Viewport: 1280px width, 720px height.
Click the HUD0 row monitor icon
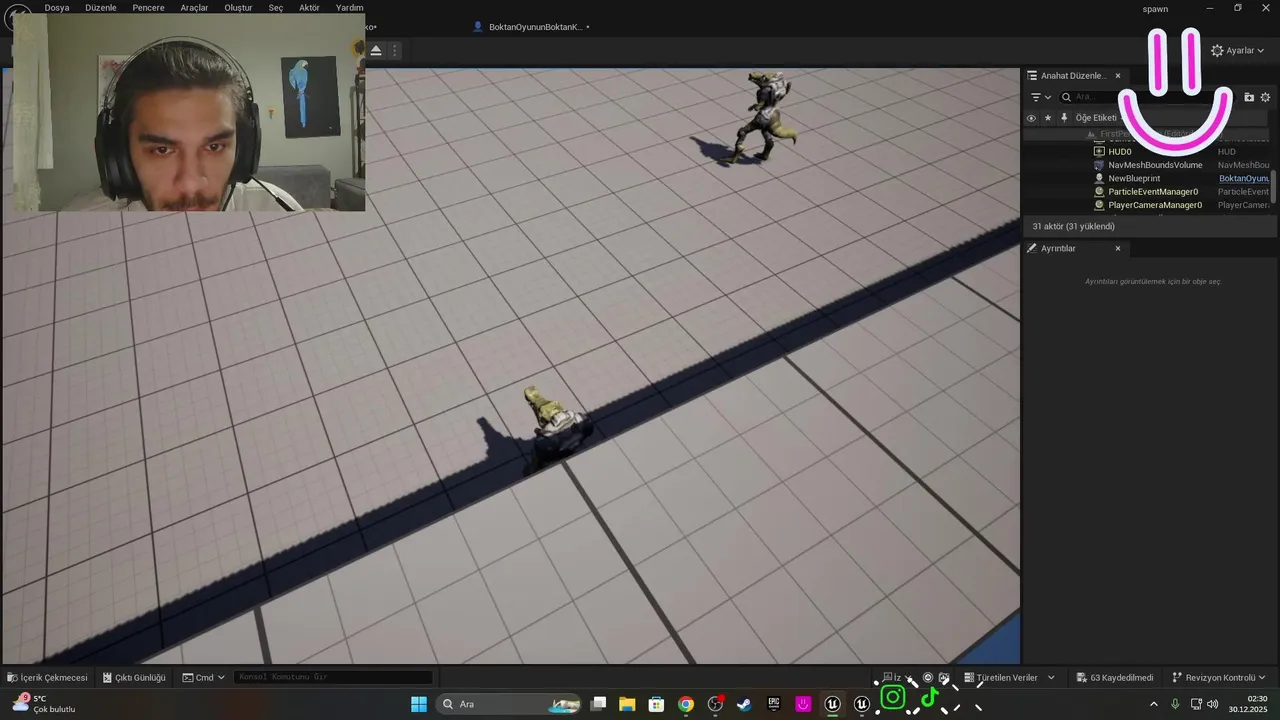pyautogui.click(x=1099, y=152)
